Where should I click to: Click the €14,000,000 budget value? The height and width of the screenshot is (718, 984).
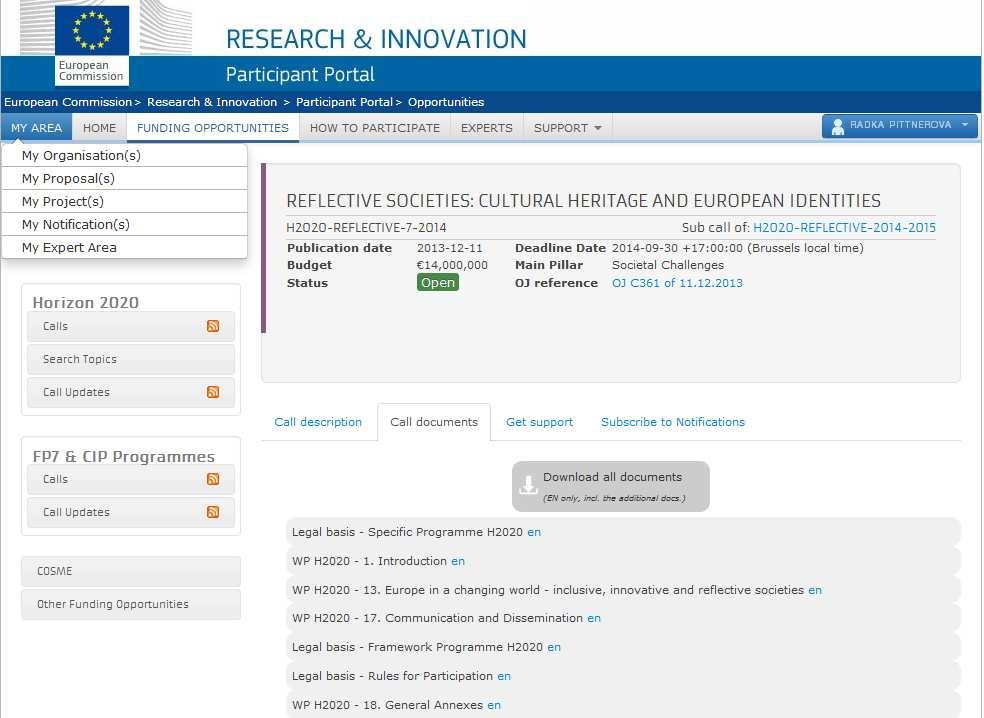[x=452, y=265]
